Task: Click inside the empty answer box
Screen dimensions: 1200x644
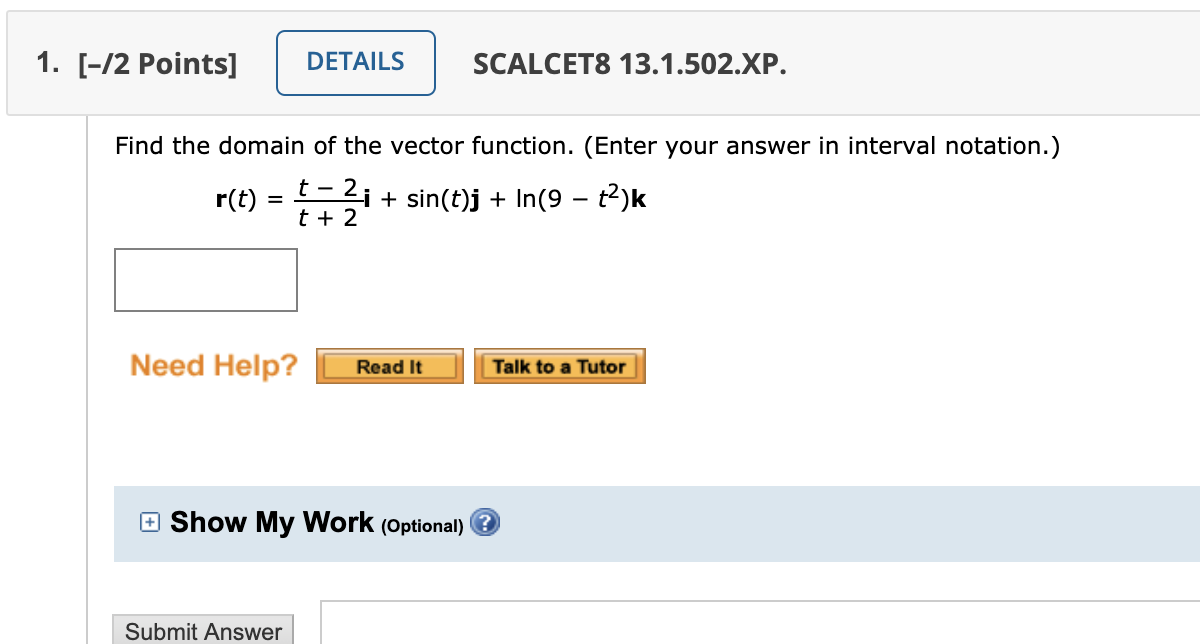Action: pyautogui.click(x=206, y=280)
